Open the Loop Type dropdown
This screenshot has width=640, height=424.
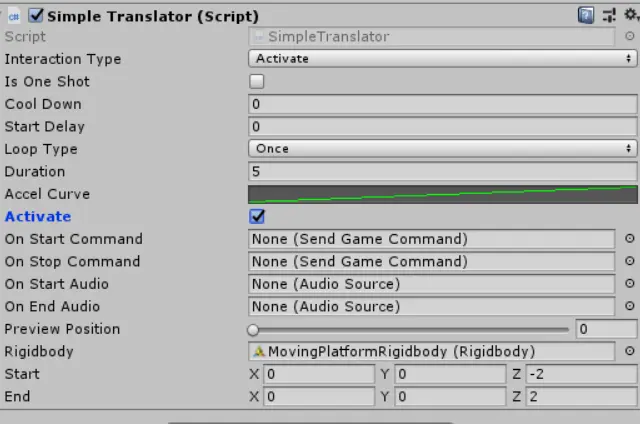pos(442,149)
